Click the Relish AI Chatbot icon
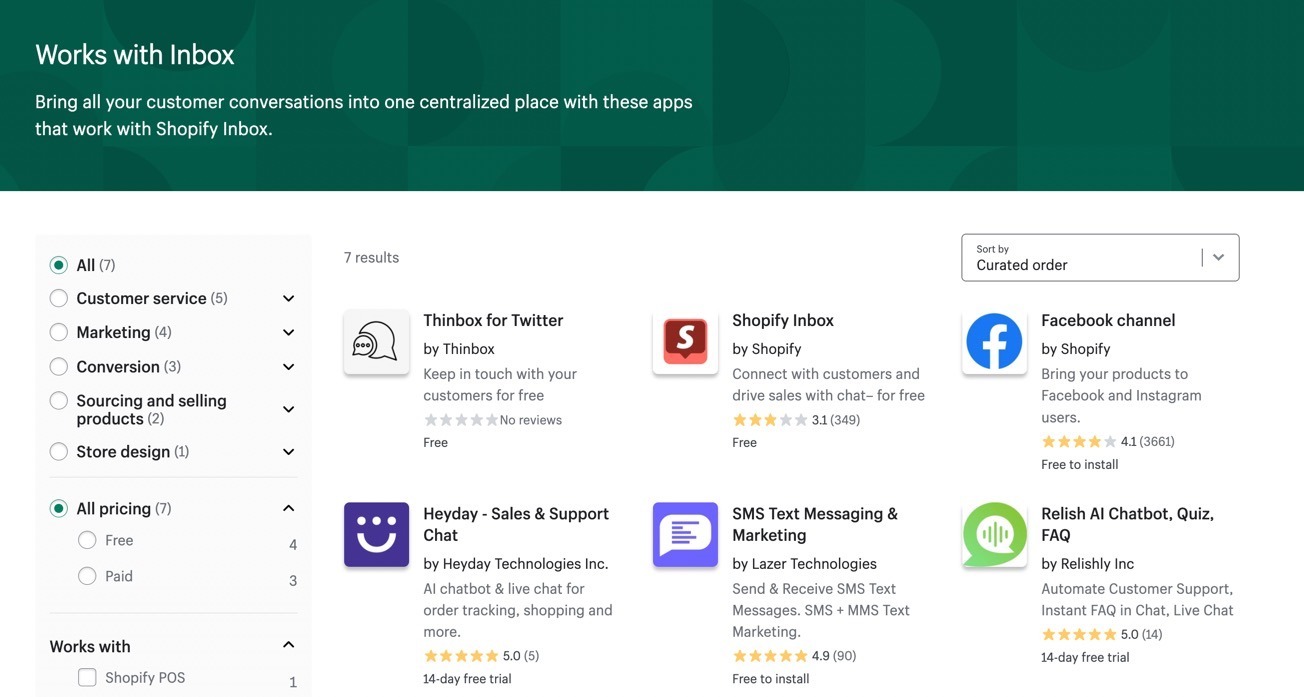 click(994, 535)
